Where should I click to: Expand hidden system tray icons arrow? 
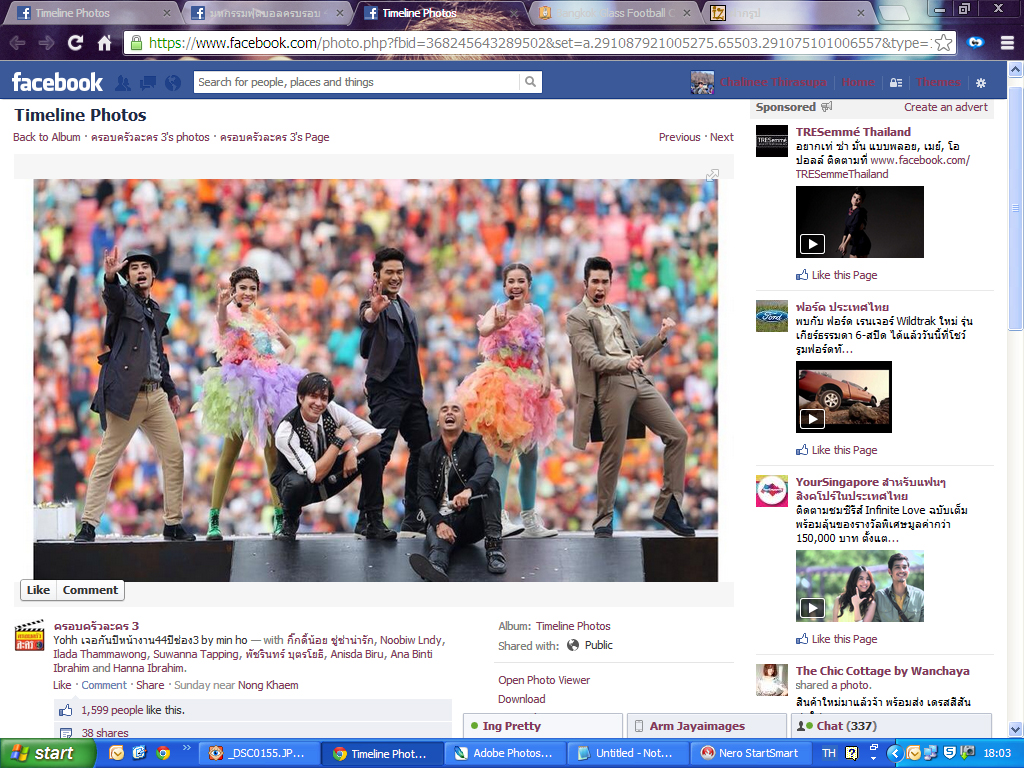tap(895, 753)
